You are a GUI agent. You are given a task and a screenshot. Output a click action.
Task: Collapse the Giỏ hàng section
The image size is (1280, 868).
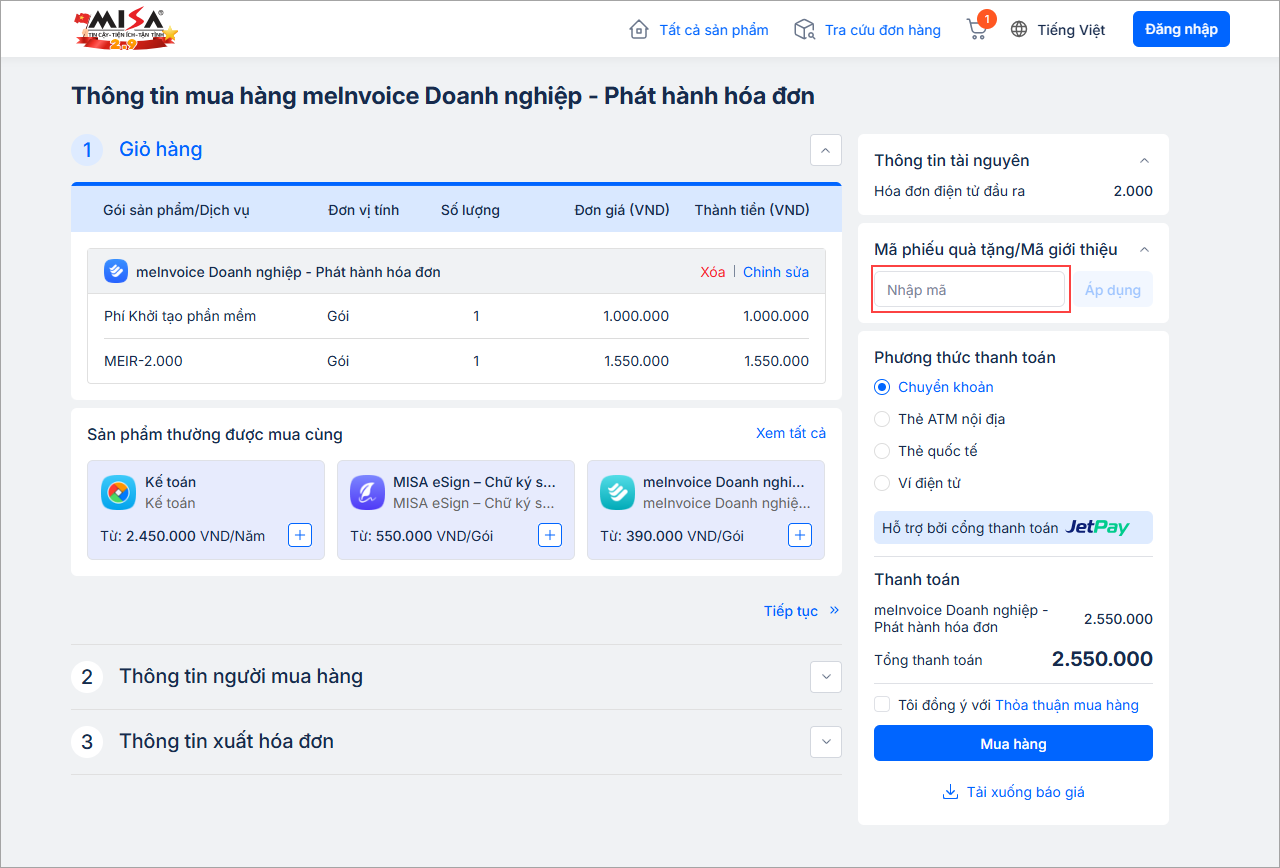[825, 150]
